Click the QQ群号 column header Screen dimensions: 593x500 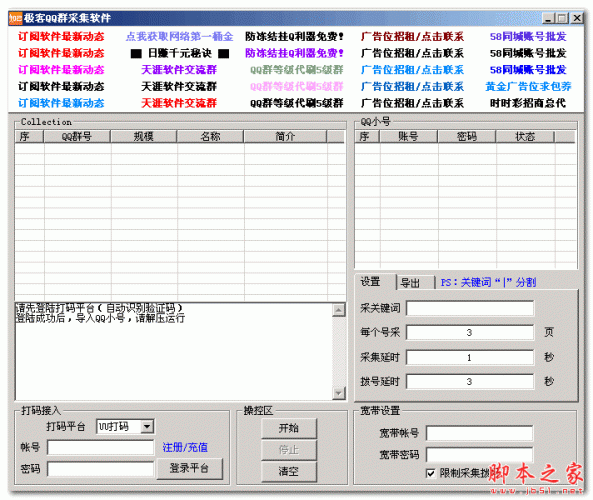[x=77, y=137]
